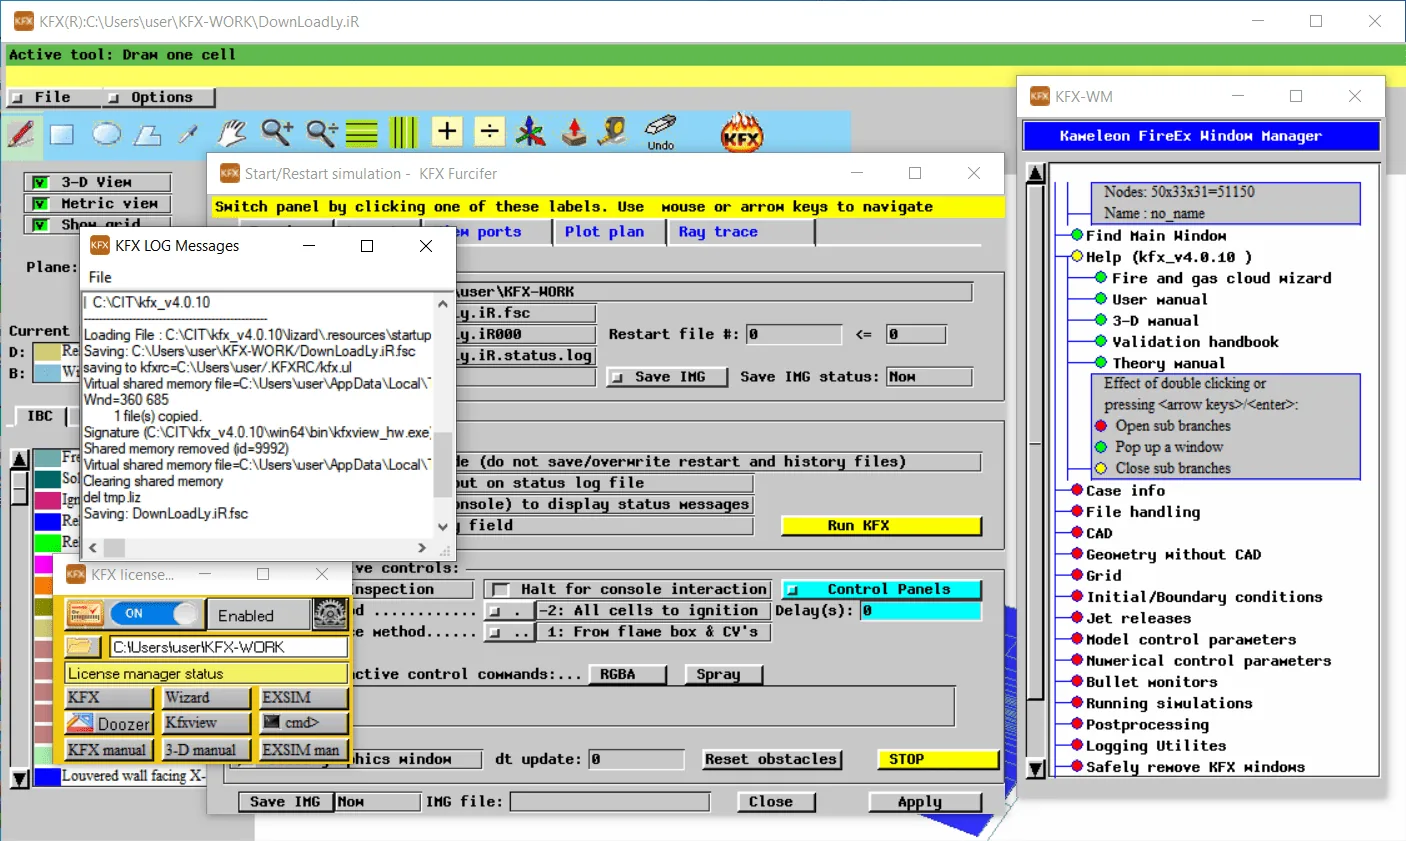Select the ellipse drawing tool
The image size is (1406, 841).
pos(106,134)
